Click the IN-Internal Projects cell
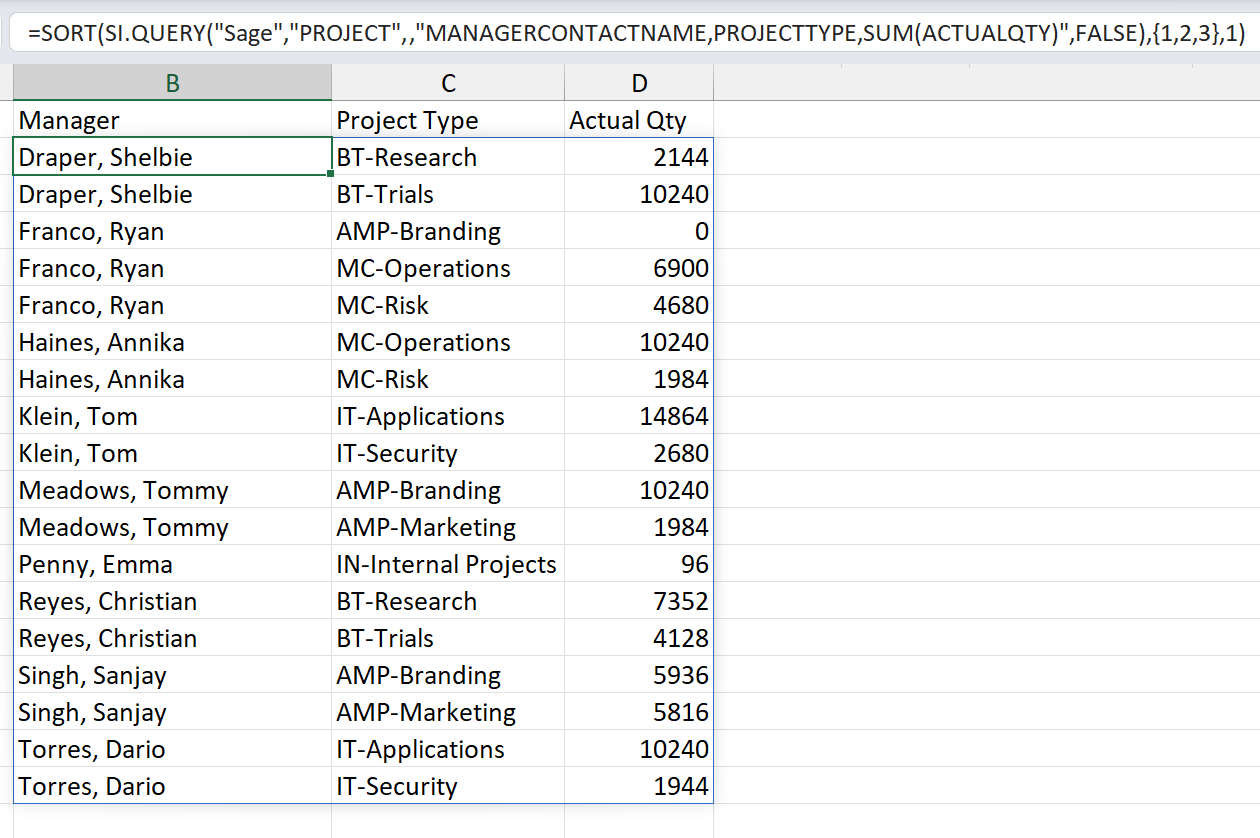The width and height of the screenshot is (1260, 838). [448, 564]
